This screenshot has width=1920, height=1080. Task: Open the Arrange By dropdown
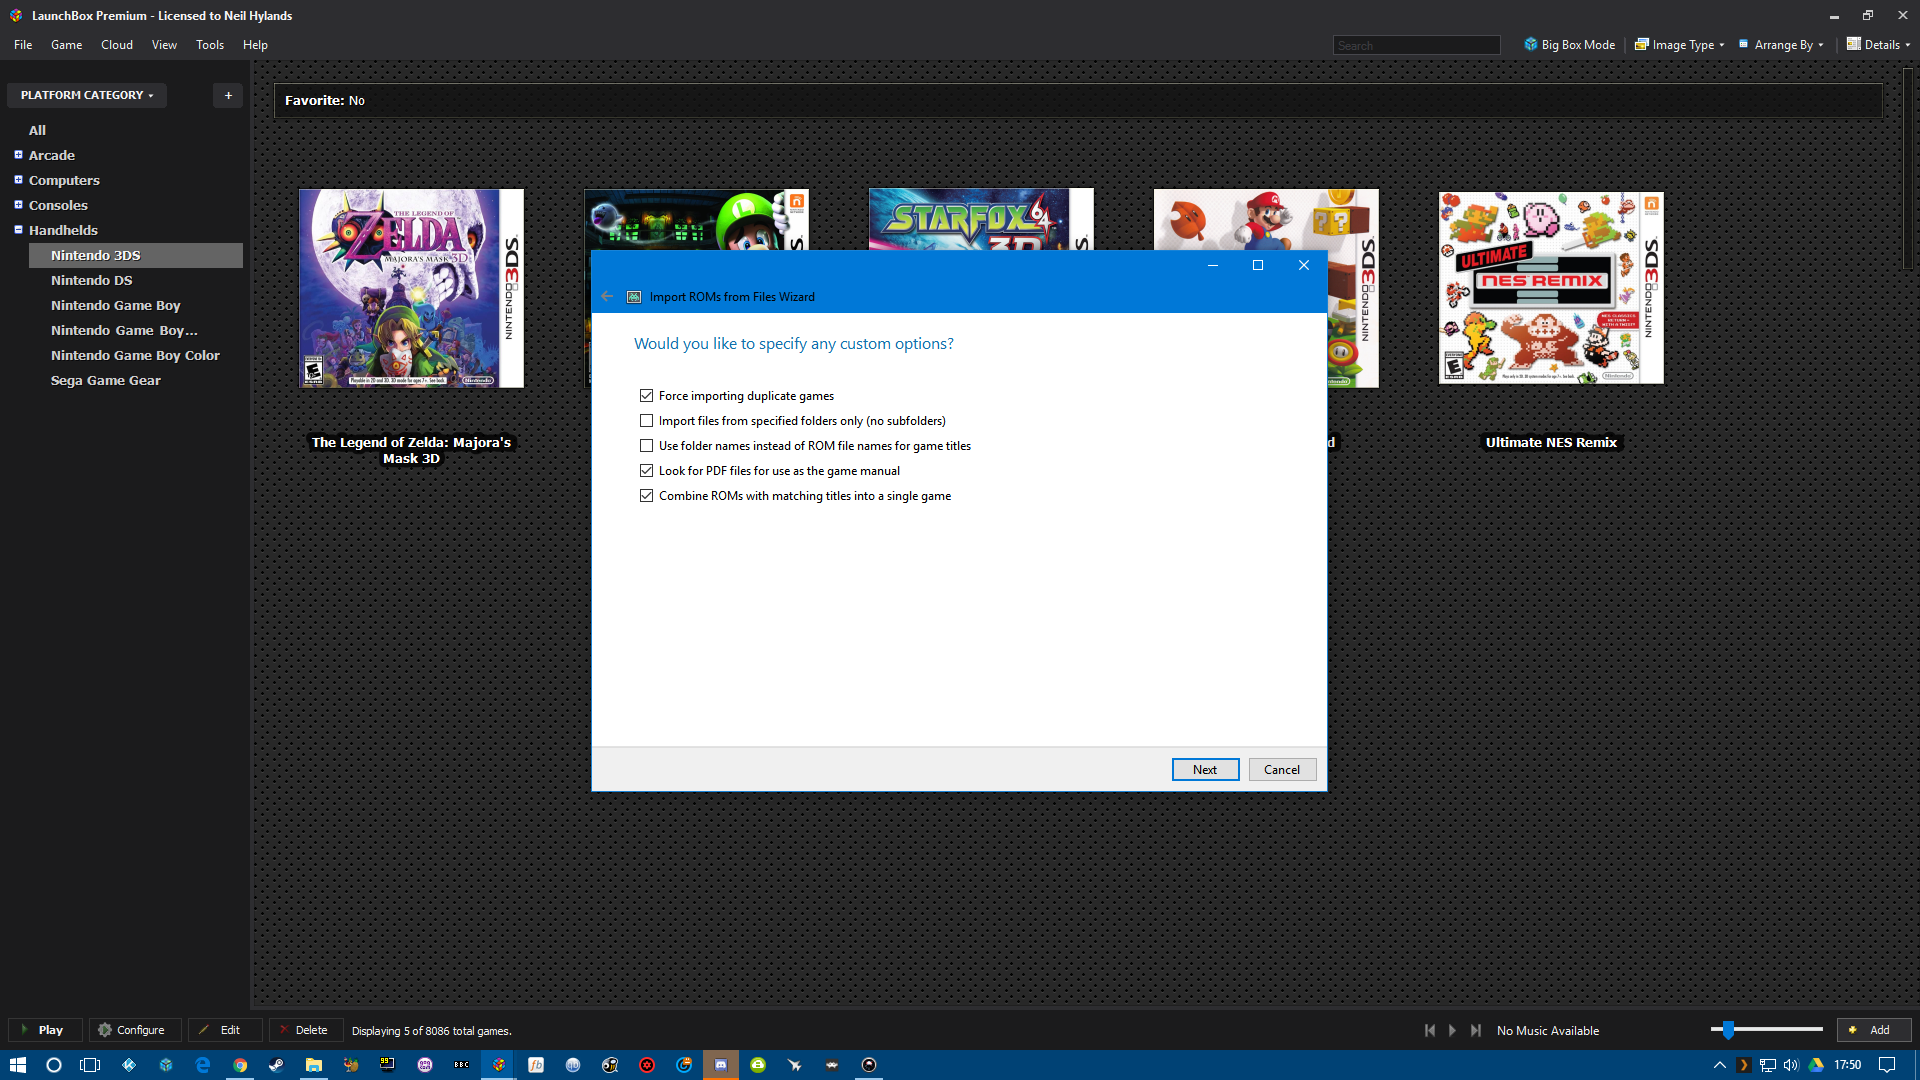tap(1781, 44)
